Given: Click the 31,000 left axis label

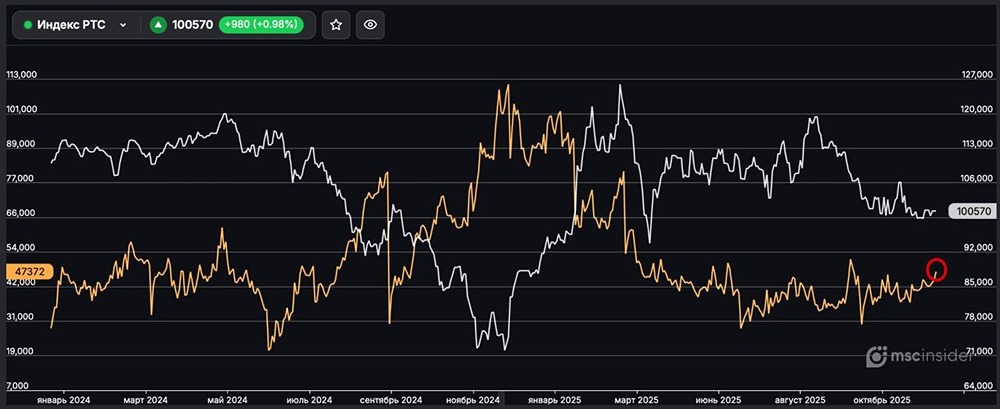Looking at the screenshot, I should (21, 317).
